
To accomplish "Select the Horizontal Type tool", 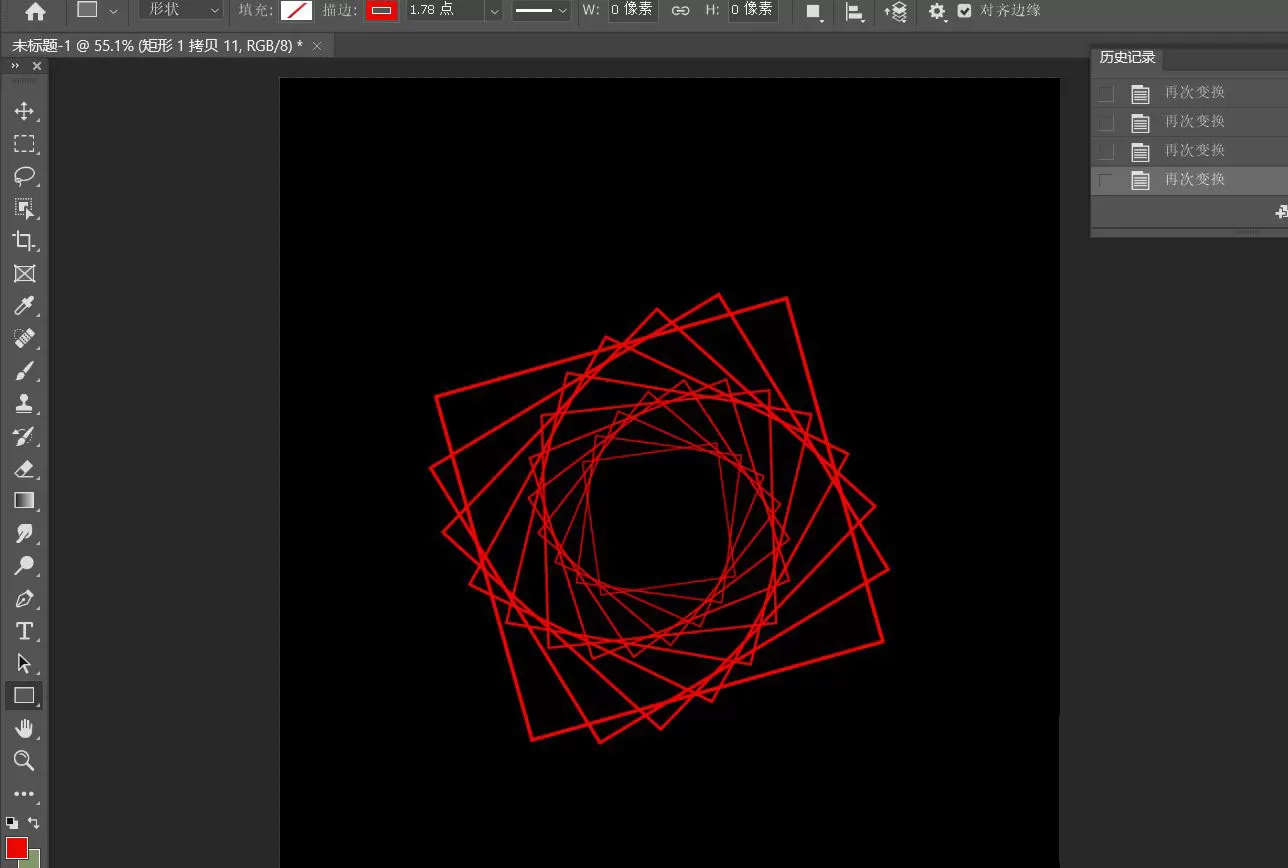I will click(24, 631).
